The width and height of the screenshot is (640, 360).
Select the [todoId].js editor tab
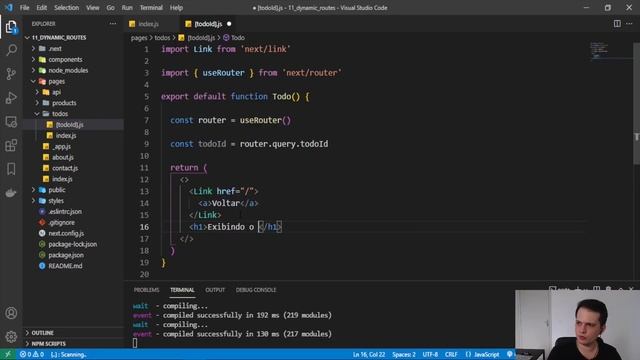[x=208, y=24]
